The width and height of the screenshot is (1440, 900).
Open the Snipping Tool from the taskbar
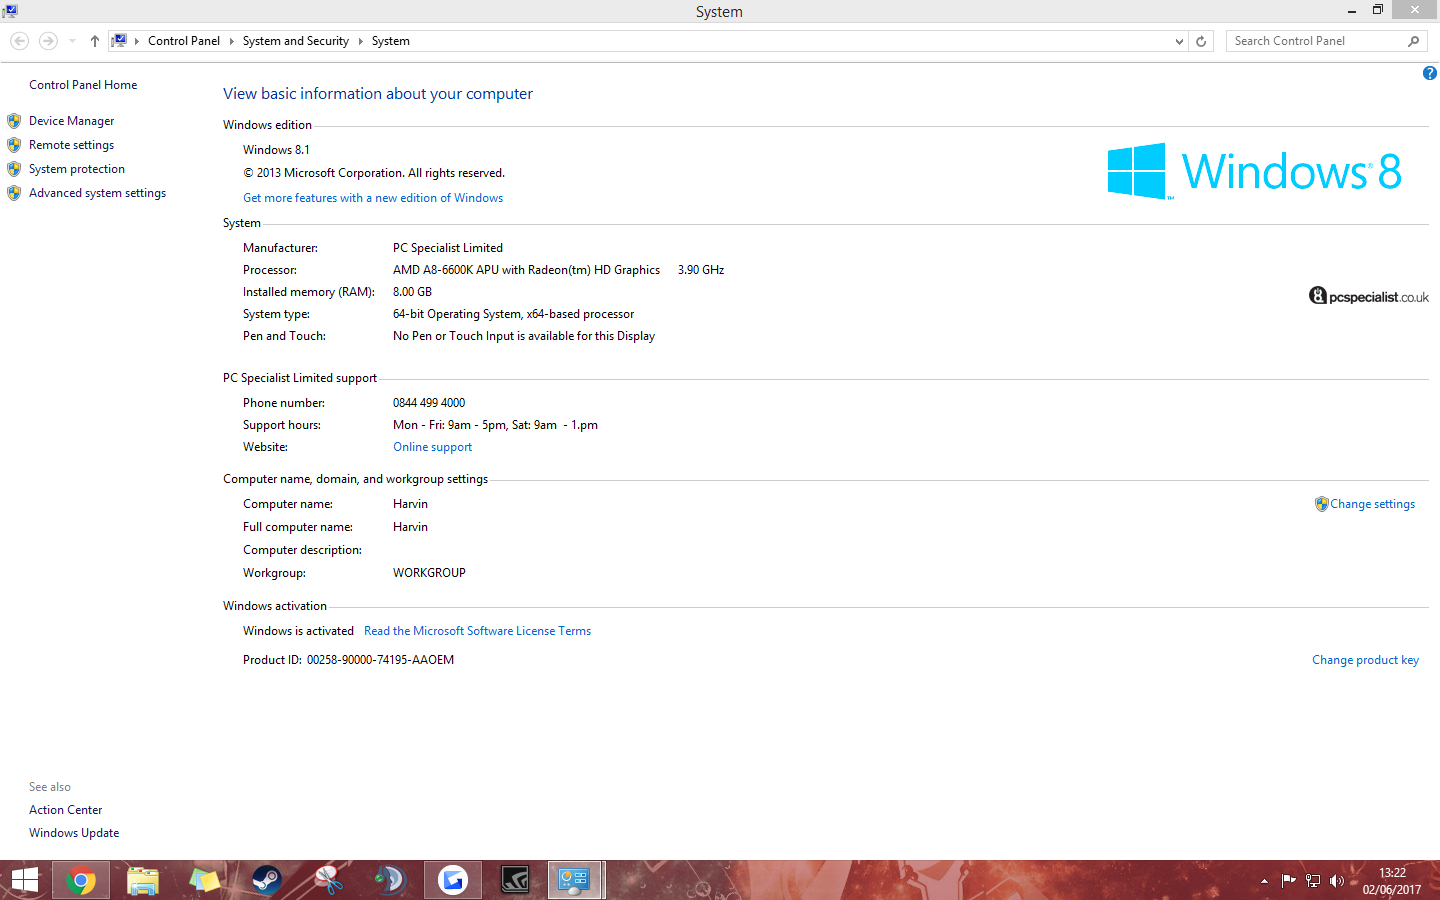(329, 880)
